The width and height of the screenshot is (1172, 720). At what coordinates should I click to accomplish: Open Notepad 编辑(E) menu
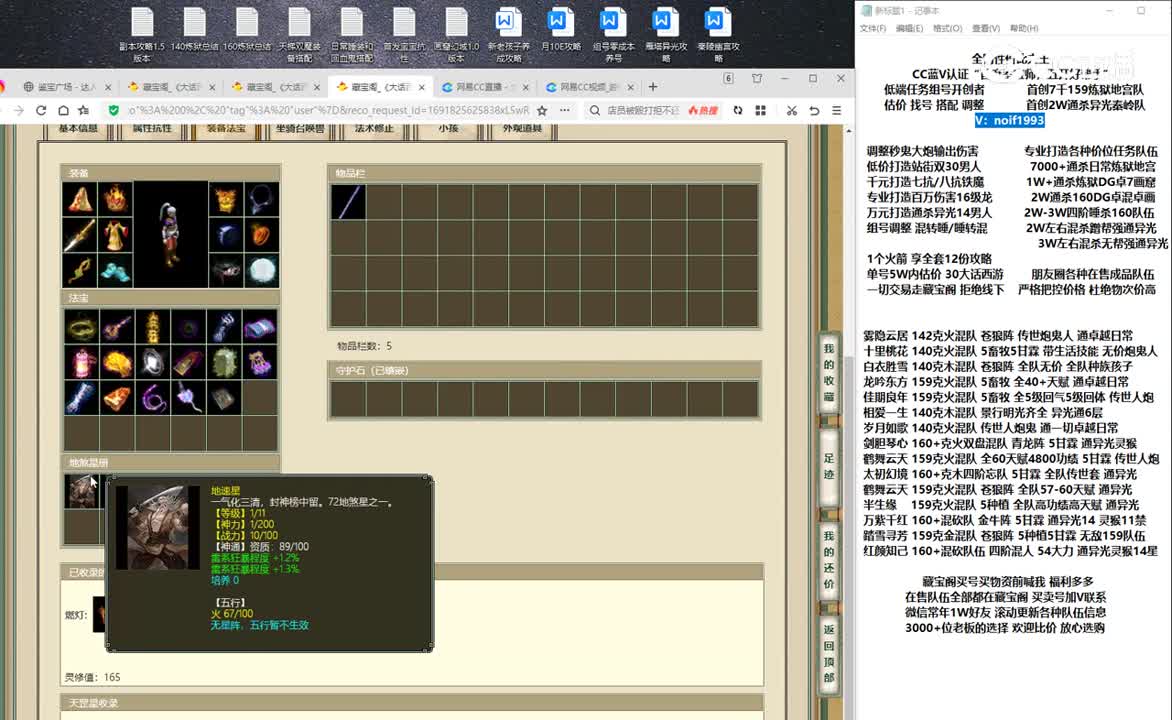click(x=909, y=28)
